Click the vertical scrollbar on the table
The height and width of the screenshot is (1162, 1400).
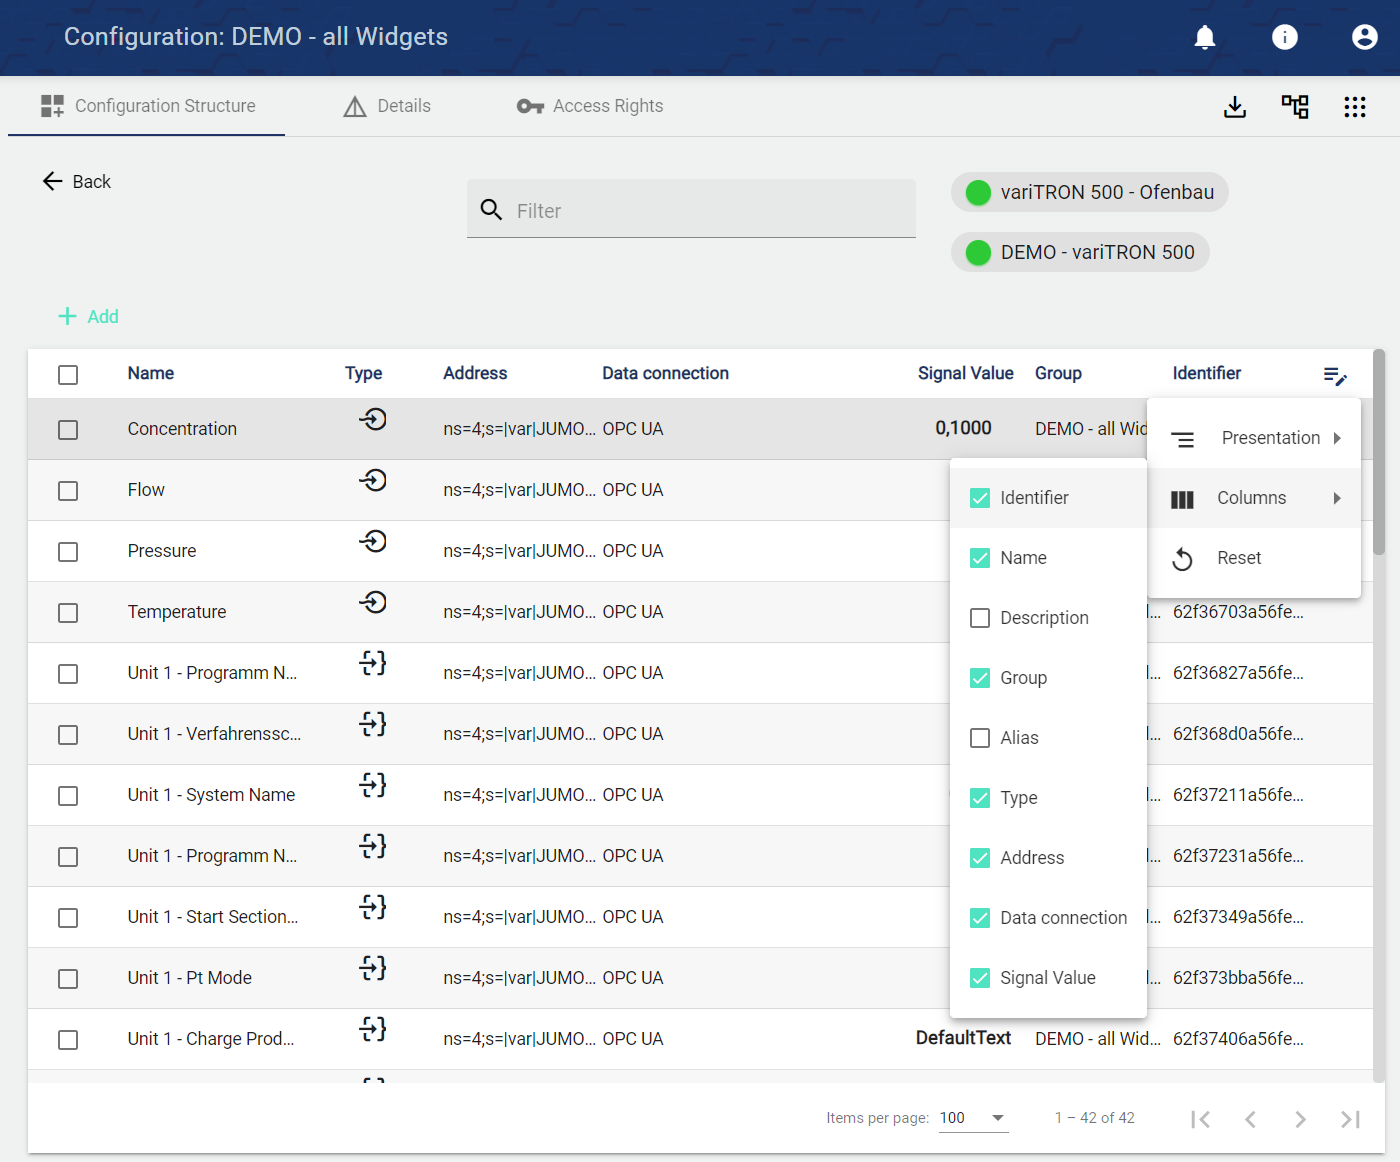[x=1379, y=452]
